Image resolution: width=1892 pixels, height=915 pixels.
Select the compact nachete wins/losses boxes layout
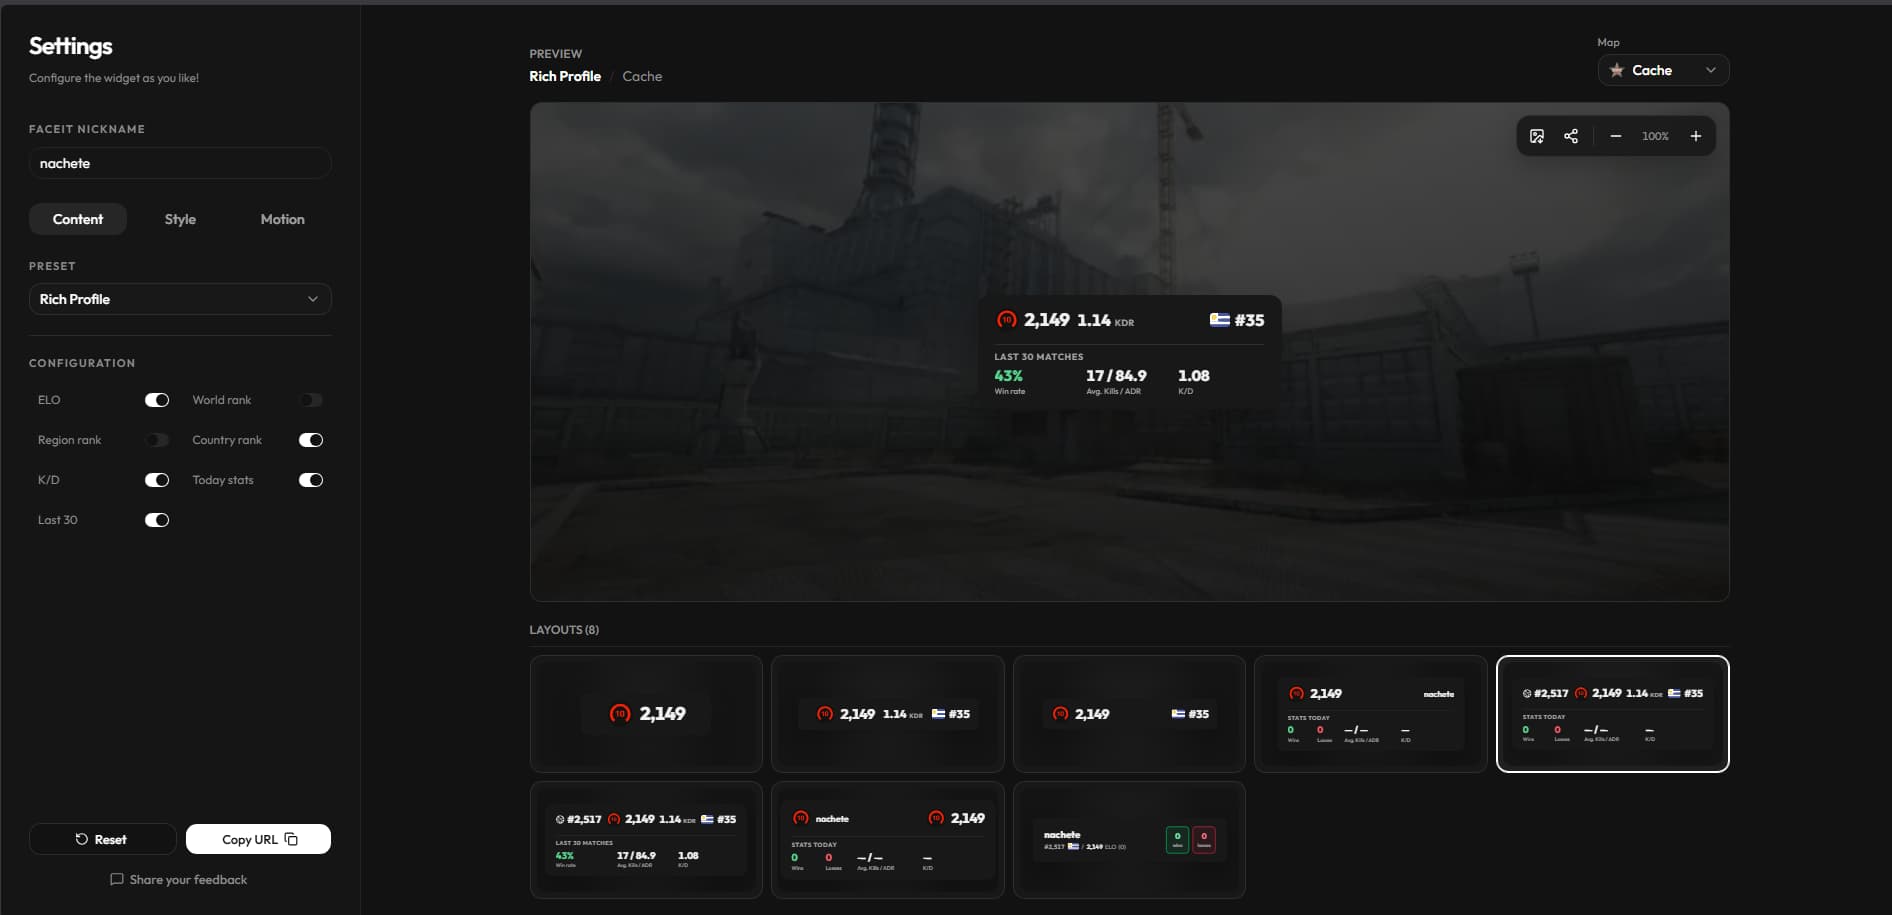click(1129, 840)
